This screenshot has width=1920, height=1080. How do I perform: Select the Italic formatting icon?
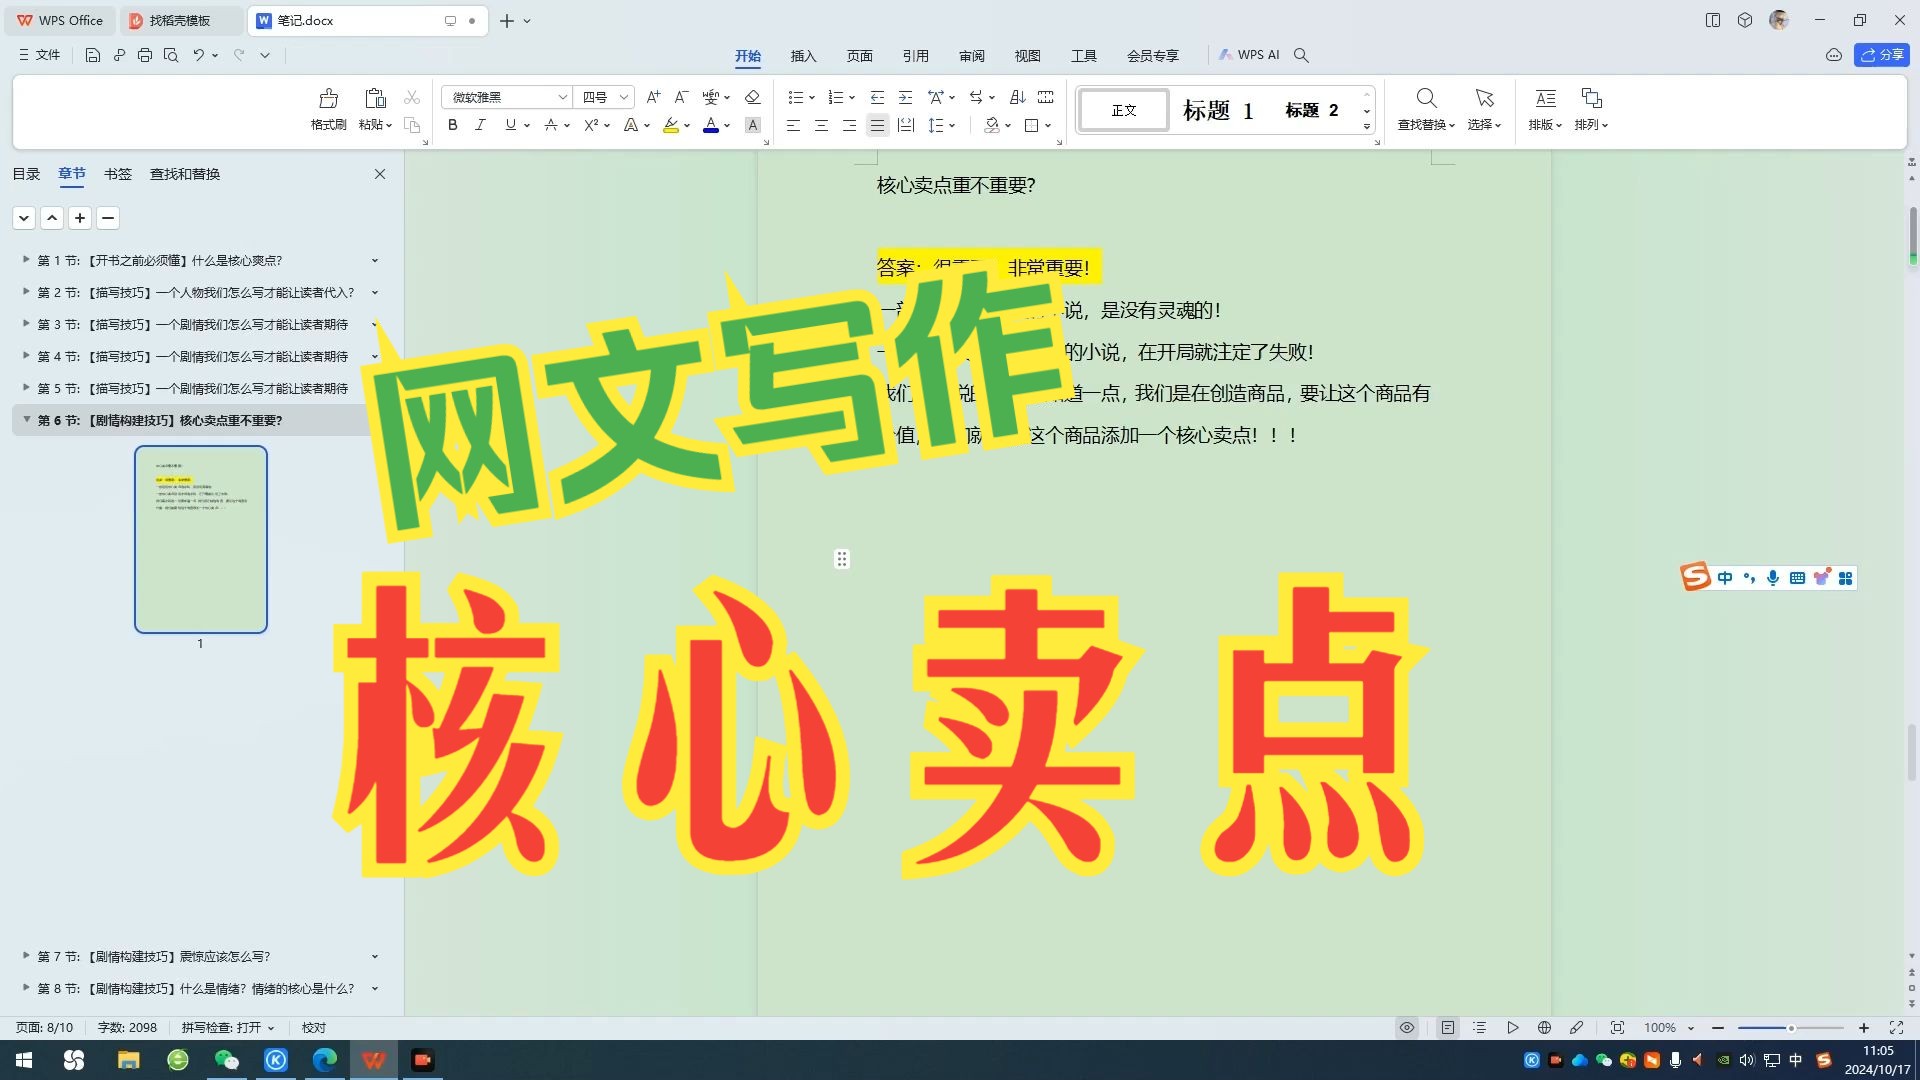tap(479, 125)
